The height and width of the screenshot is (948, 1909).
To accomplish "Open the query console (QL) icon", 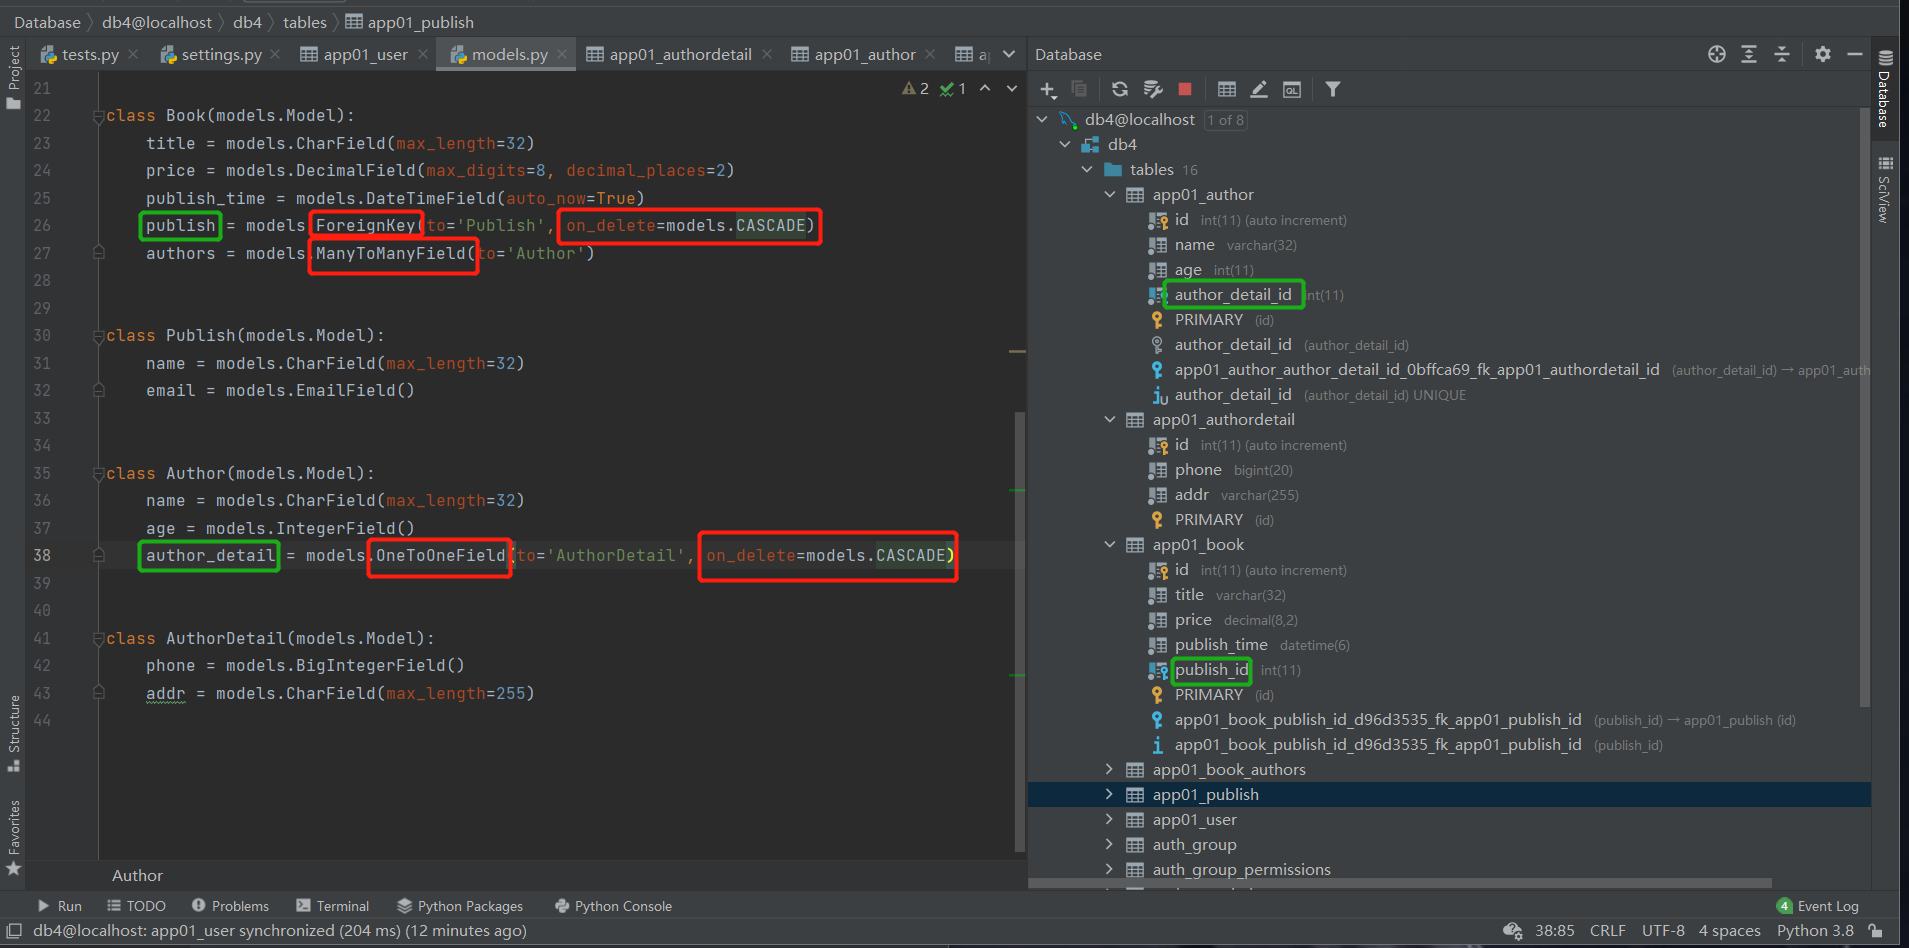I will pyautogui.click(x=1292, y=89).
